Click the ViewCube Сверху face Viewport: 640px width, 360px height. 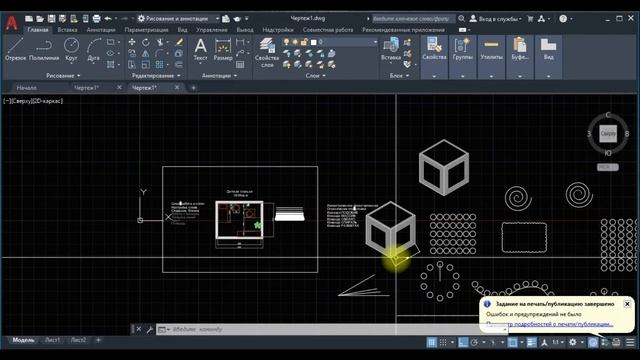coord(608,133)
